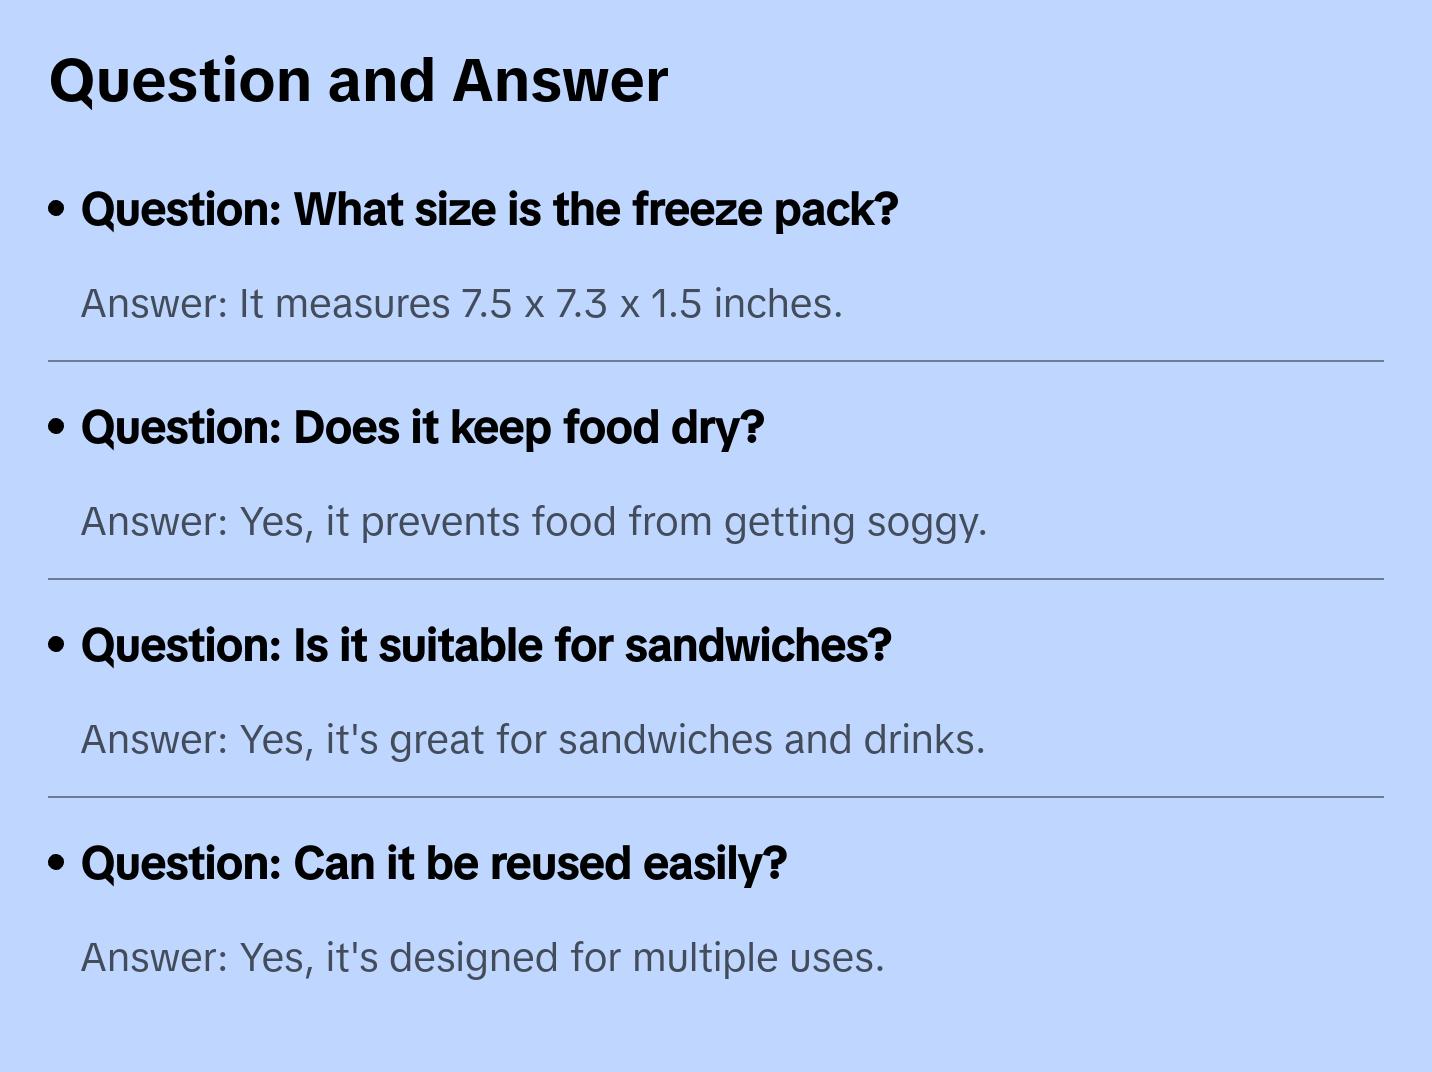Click the bullet beside the reuse question
The width and height of the screenshot is (1432, 1072).
pos(57,863)
